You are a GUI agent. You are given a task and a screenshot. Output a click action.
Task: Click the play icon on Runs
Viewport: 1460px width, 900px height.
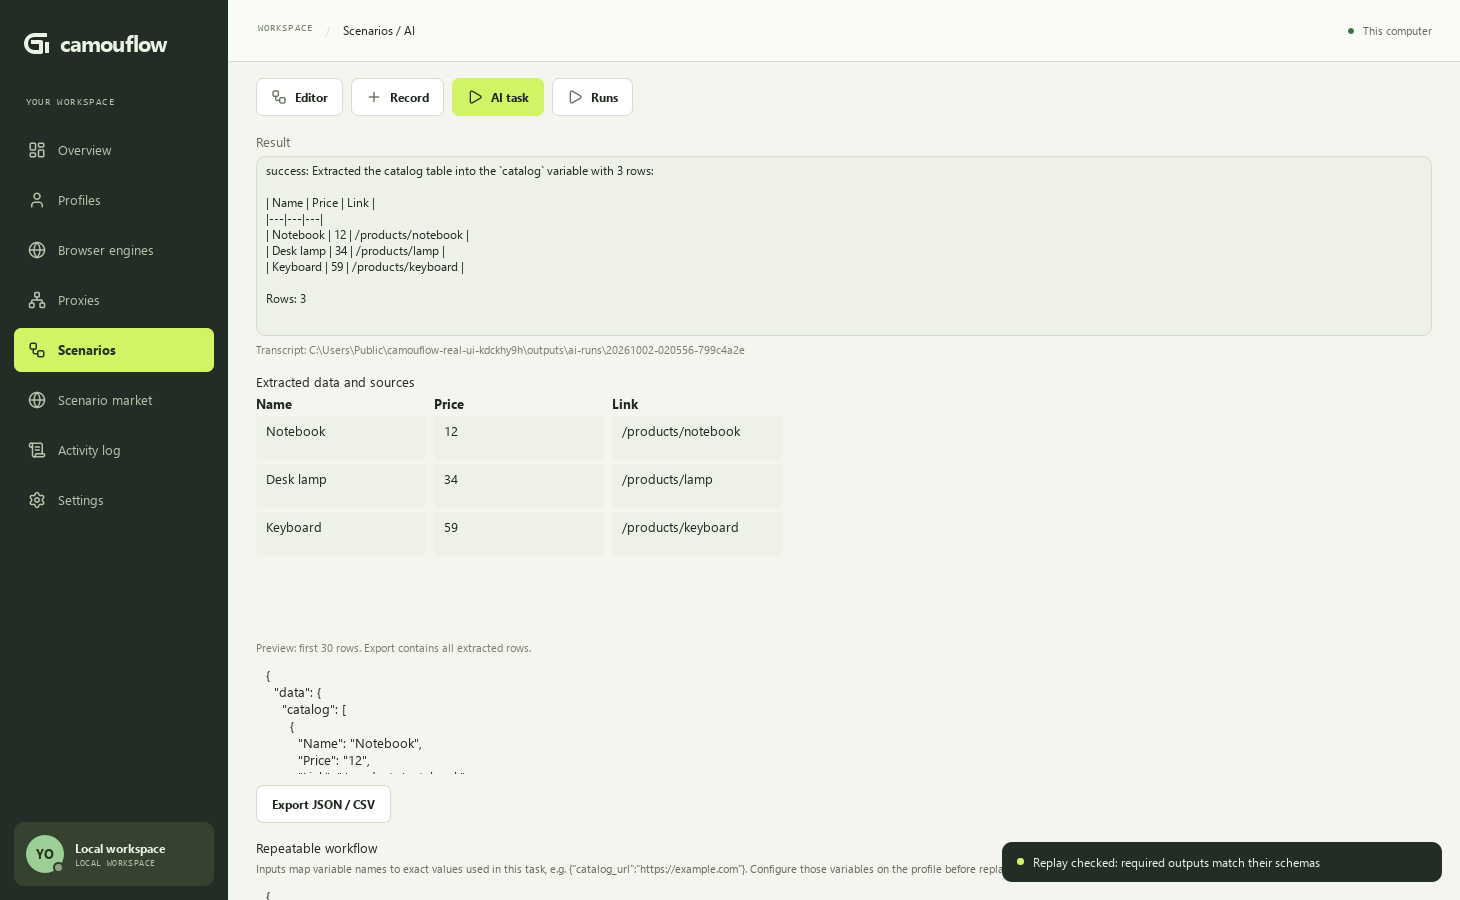tap(575, 97)
